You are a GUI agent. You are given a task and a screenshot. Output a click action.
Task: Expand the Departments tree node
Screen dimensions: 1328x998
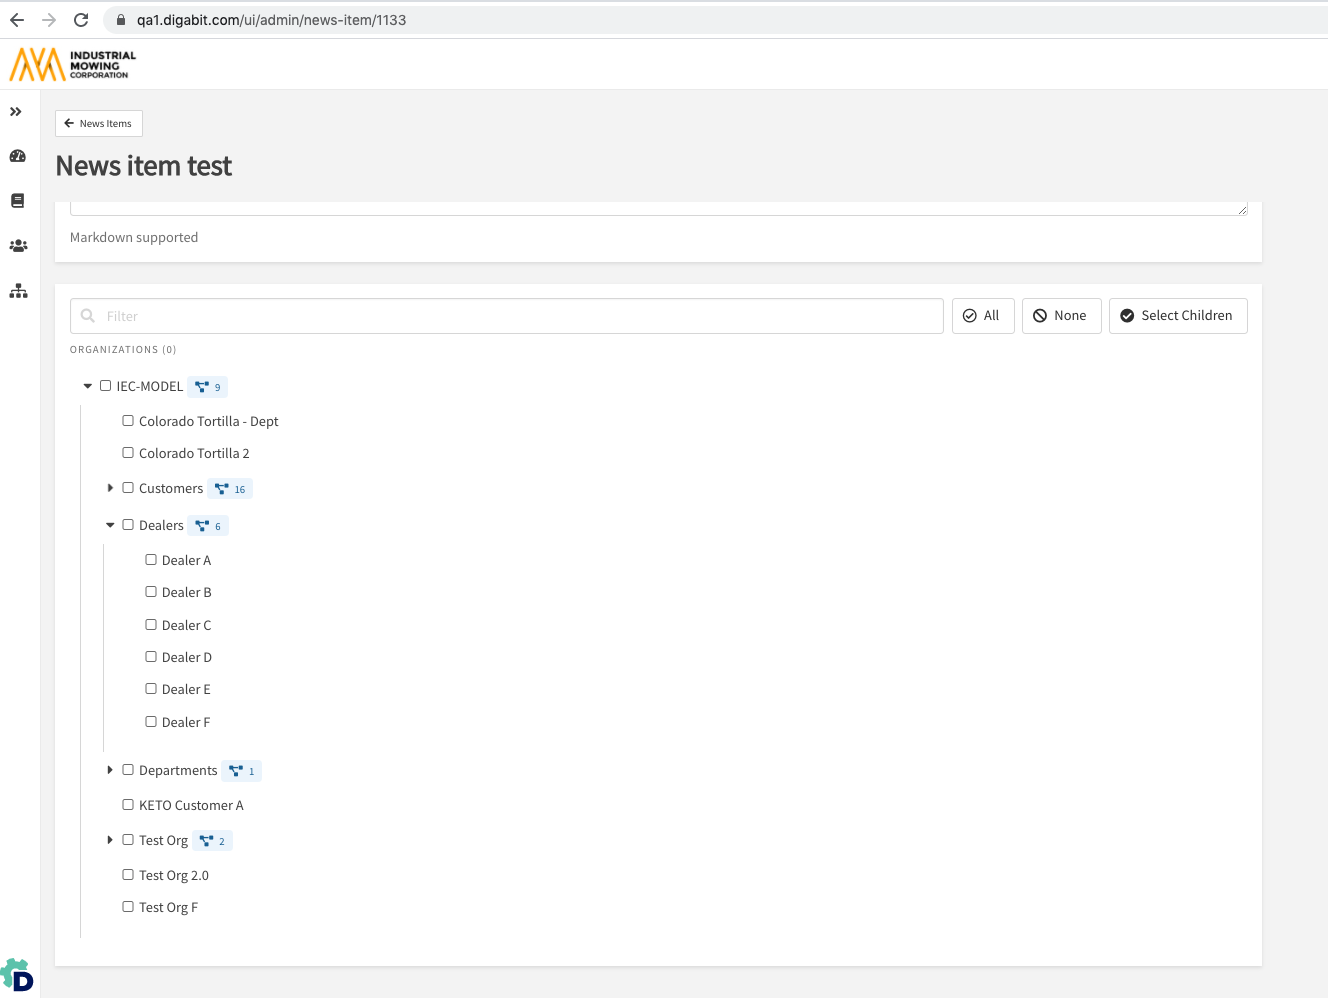click(x=110, y=770)
